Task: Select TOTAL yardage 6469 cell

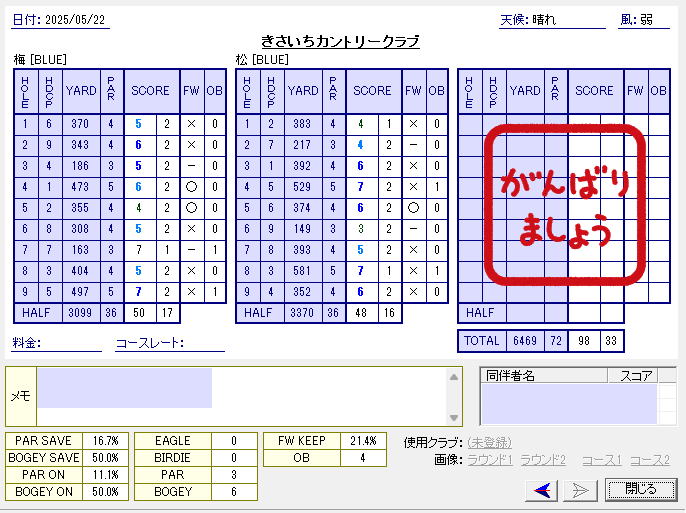Action: pyautogui.click(x=525, y=341)
